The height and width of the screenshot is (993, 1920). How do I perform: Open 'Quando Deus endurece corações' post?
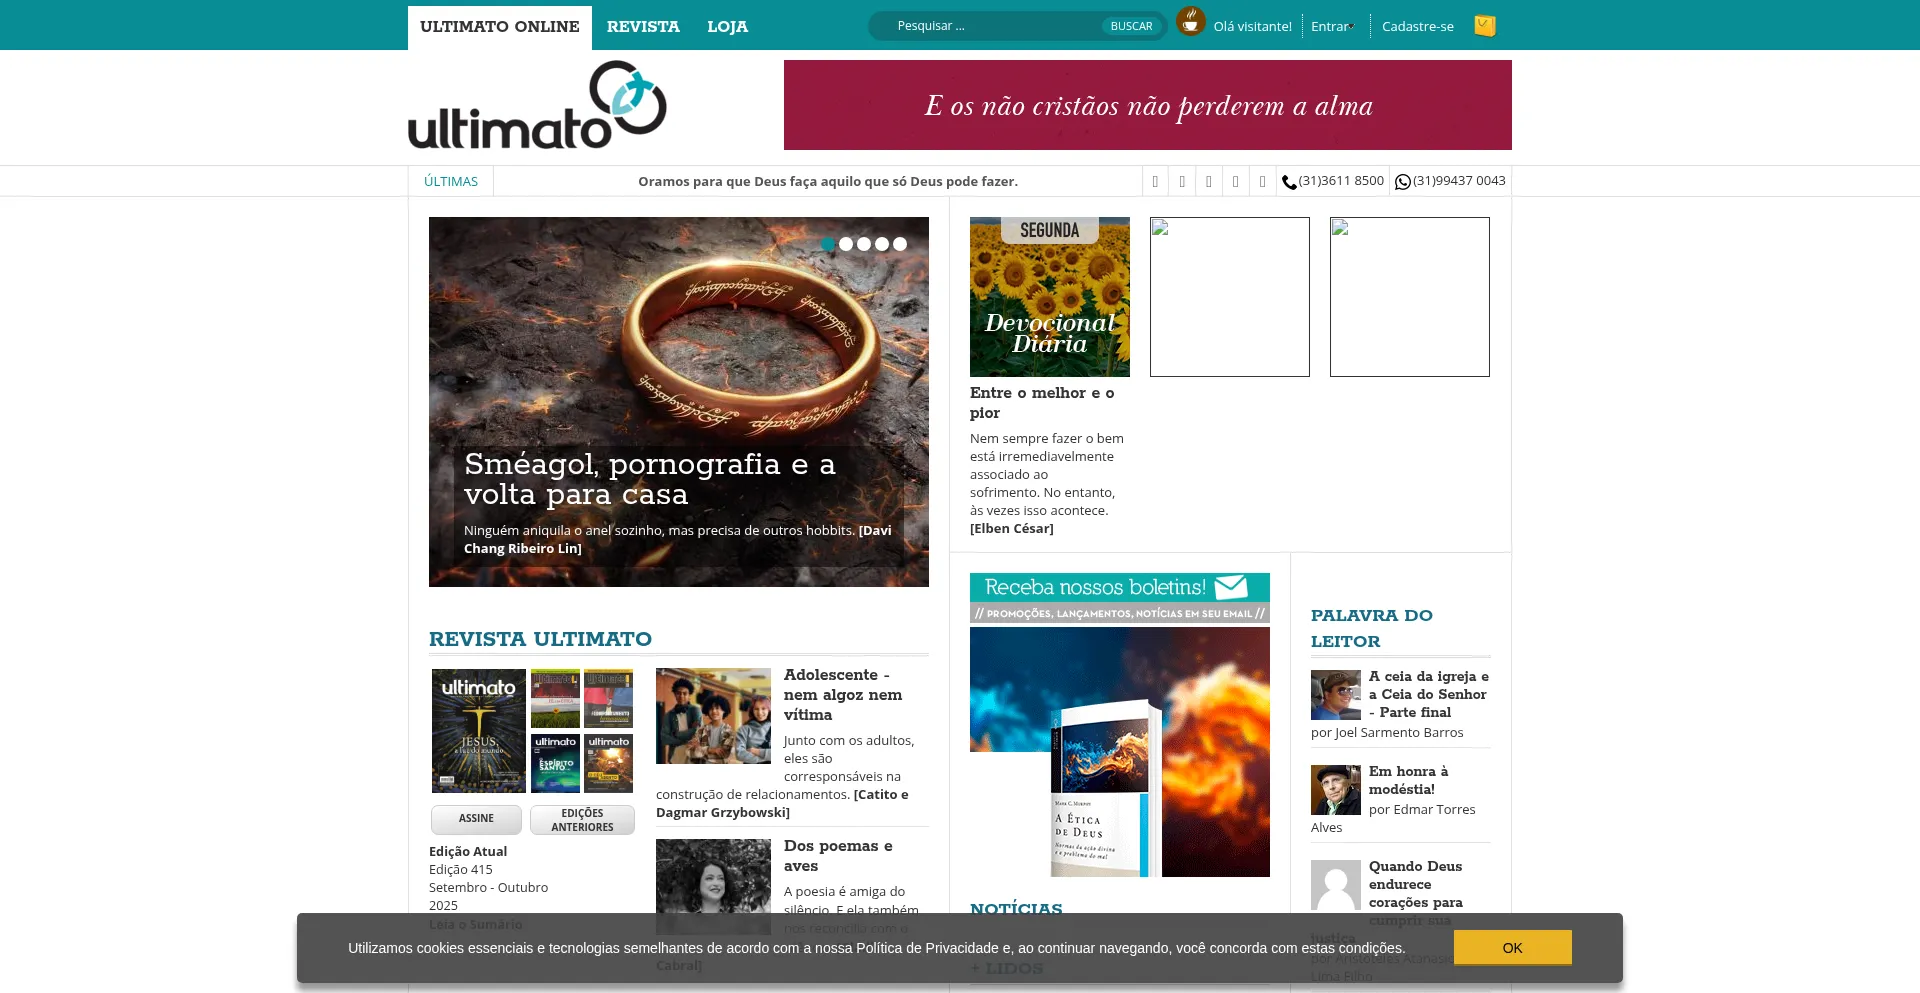(x=1416, y=893)
